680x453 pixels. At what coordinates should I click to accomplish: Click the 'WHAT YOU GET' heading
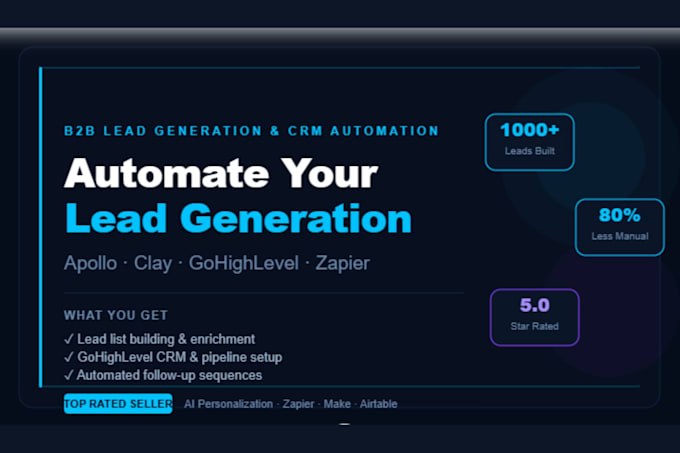pos(116,315)
